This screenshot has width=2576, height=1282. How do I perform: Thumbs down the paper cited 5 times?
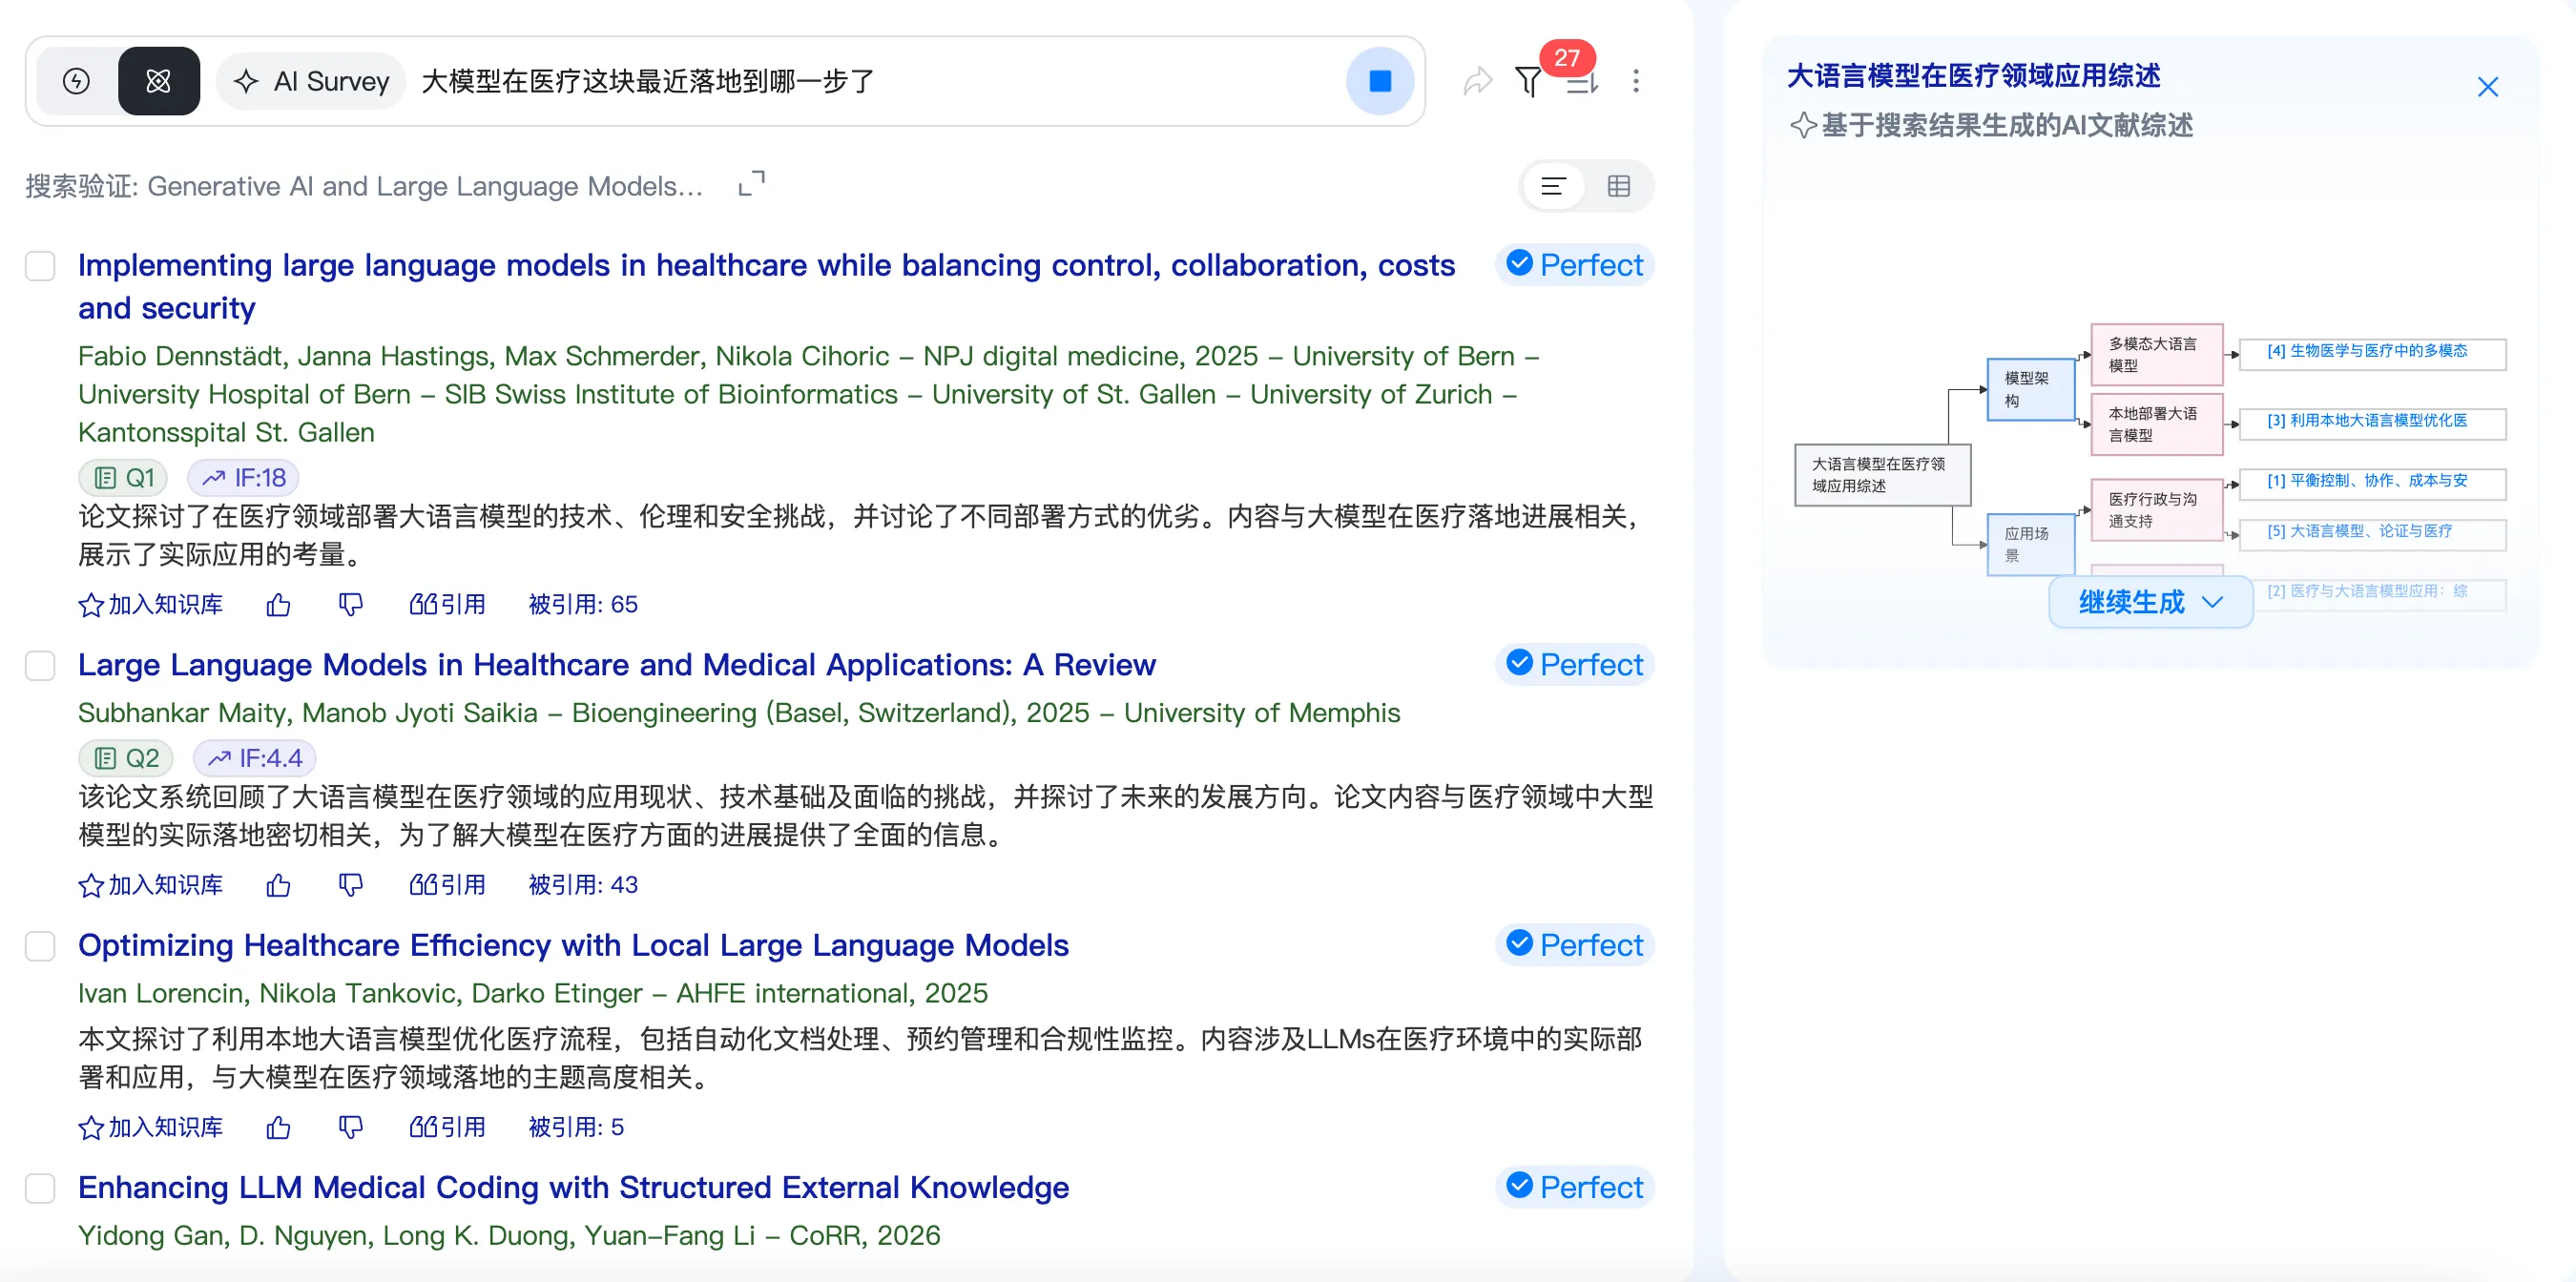[x=350, y=1127]
